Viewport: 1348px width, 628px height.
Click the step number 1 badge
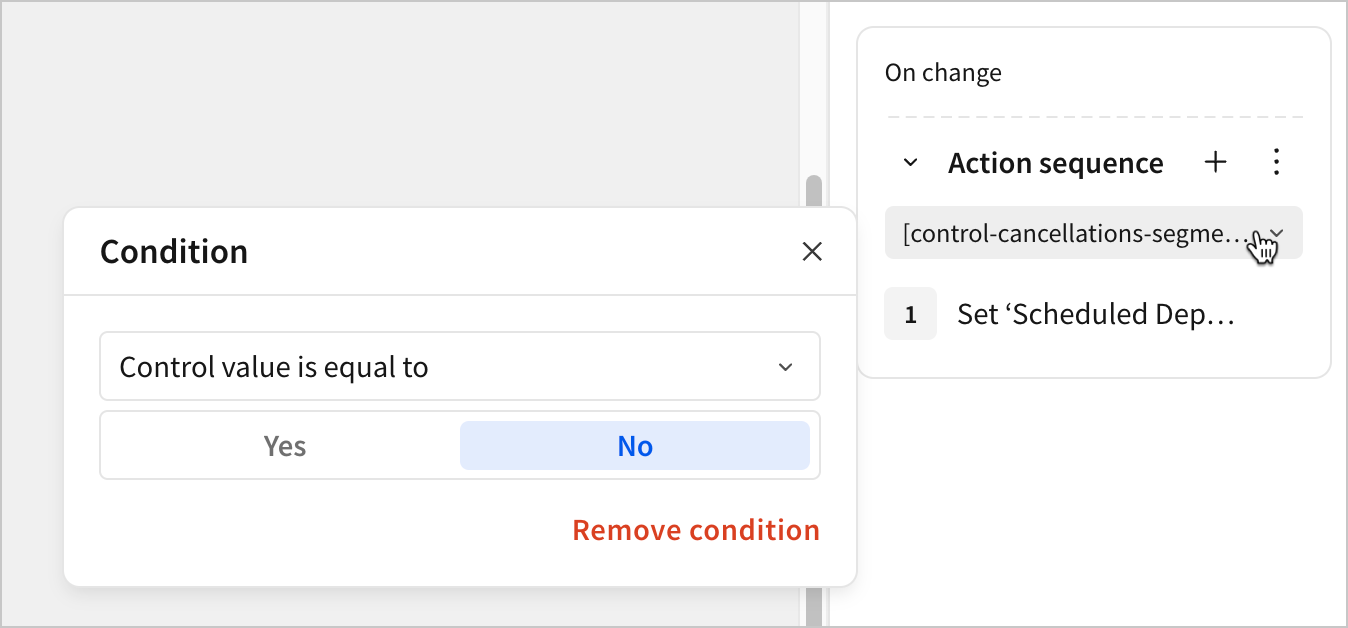pos(910,314)
